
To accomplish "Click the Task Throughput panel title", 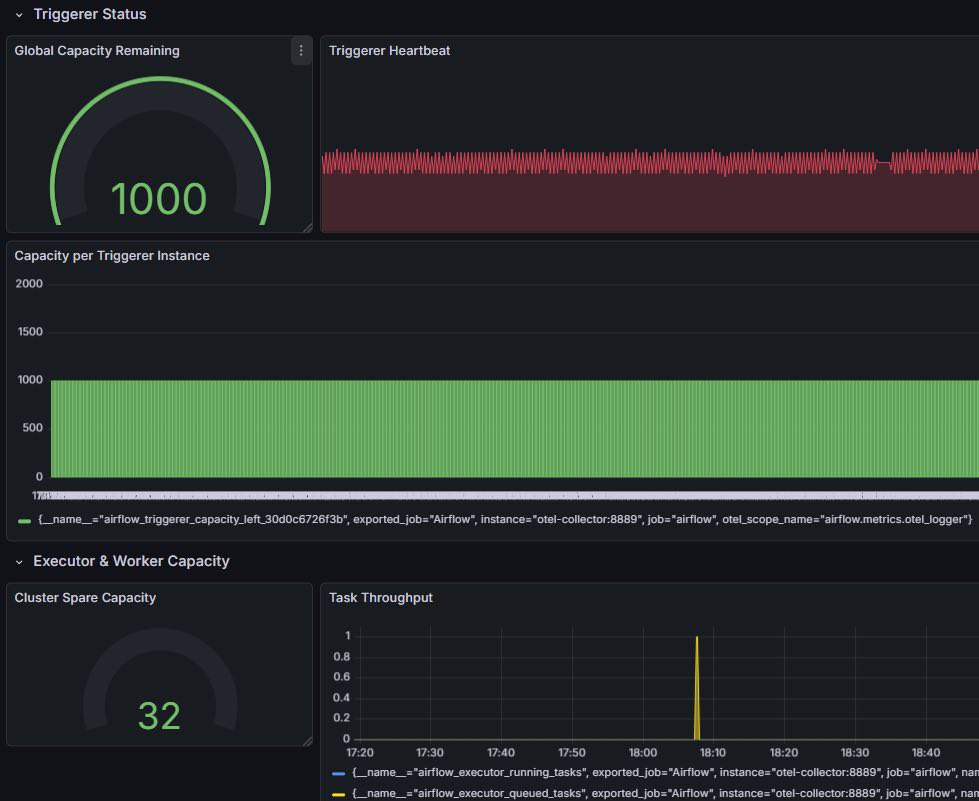I will click(x=381, y=597).
